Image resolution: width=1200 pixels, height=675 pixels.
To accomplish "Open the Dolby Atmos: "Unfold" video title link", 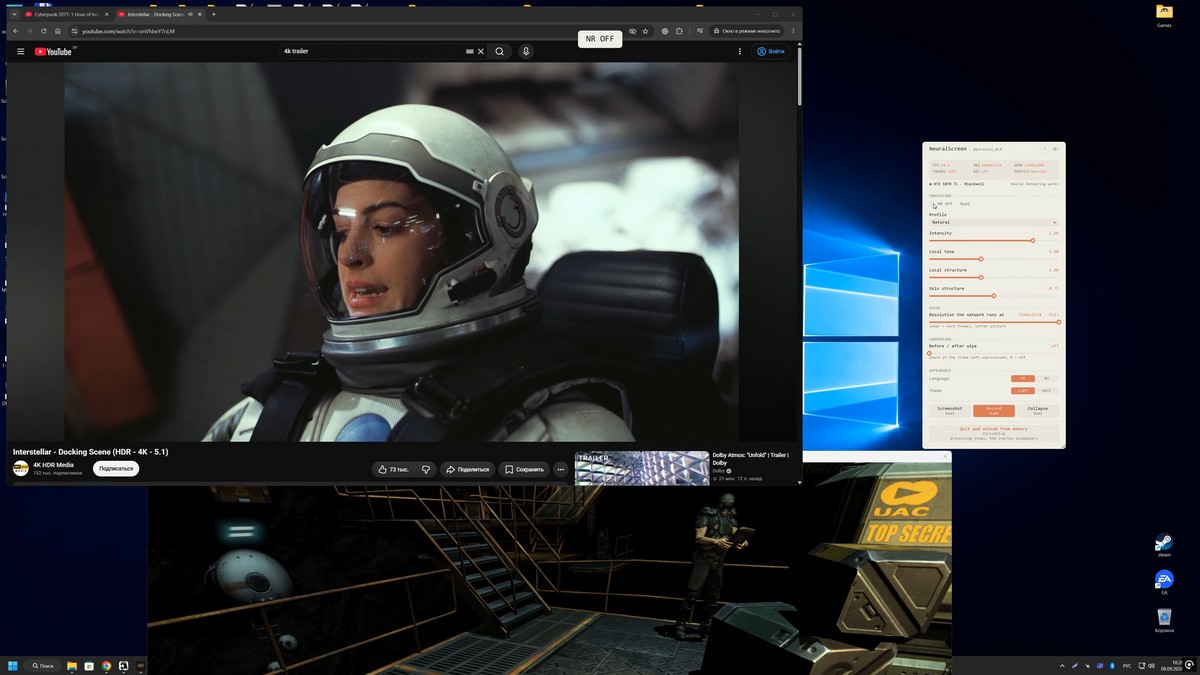I will pyautogui.click(x=751, y=459).
